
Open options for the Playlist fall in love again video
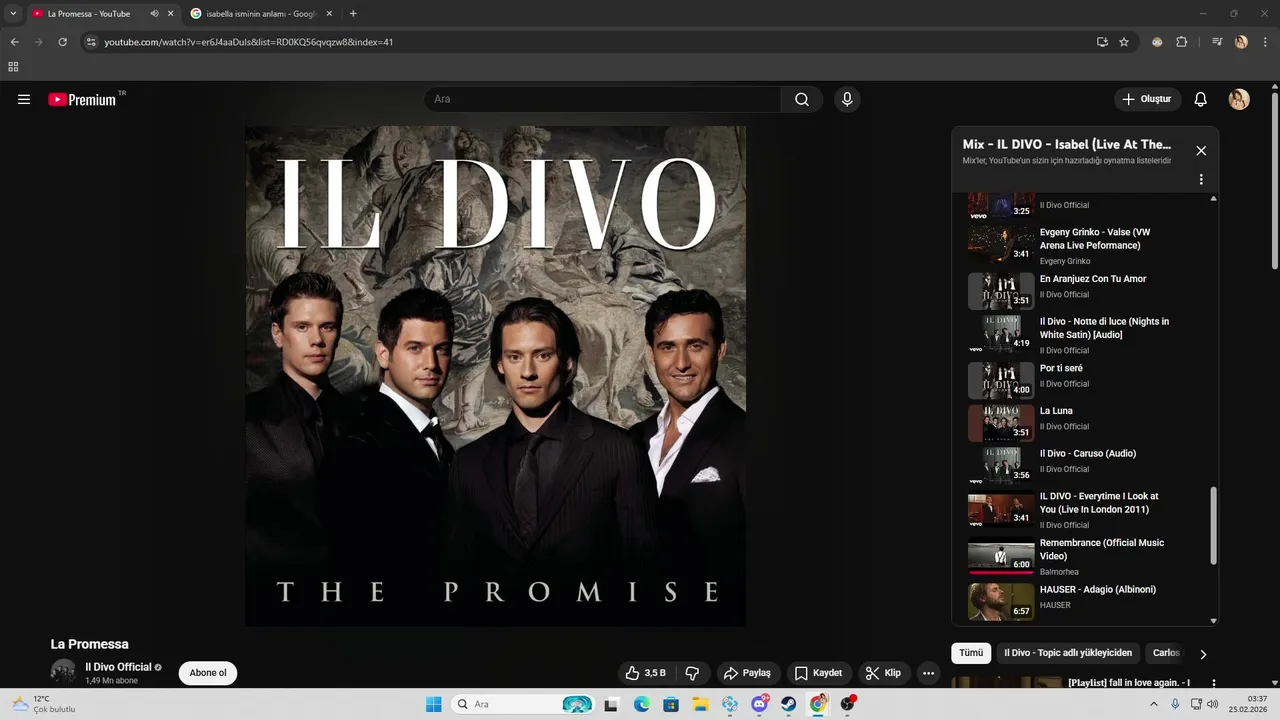coord(1214,683)
